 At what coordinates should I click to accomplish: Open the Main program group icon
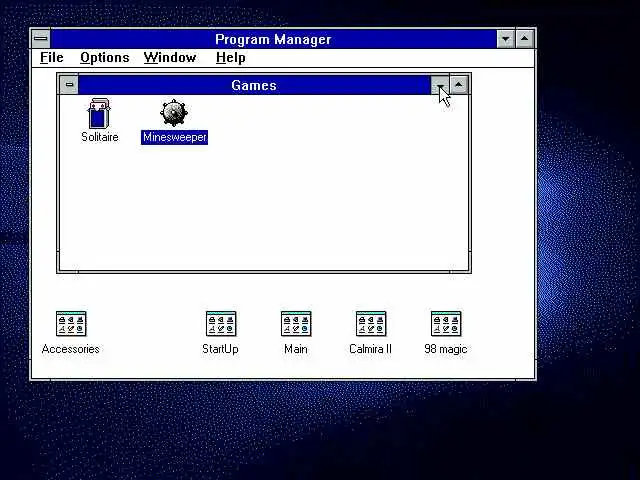296,324
